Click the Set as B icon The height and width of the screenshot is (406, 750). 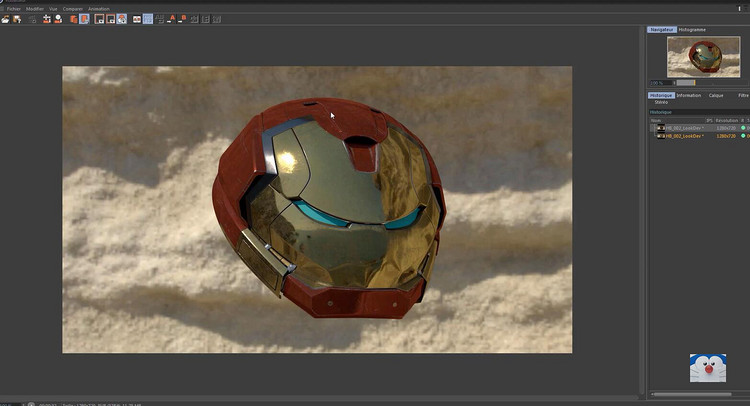tap(182, 19)
